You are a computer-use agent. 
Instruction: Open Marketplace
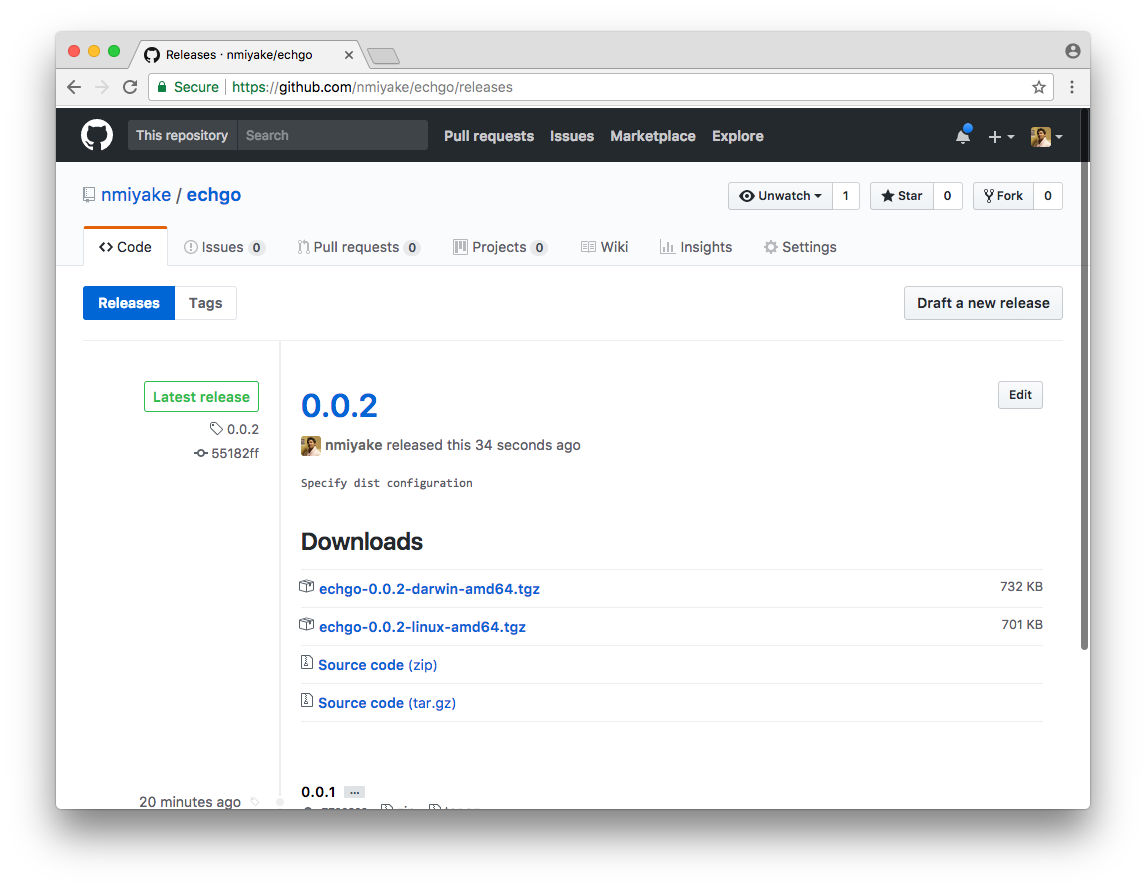pos(653,136)
